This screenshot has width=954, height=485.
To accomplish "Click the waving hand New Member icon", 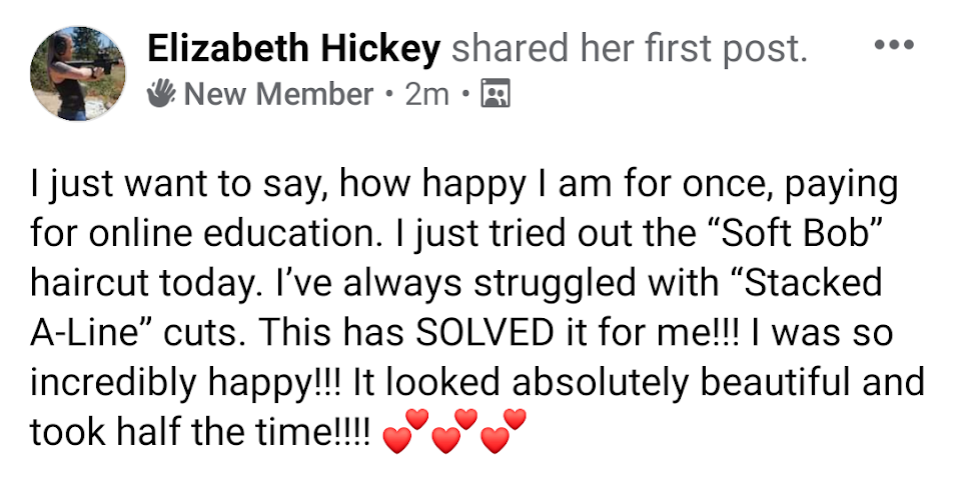I will point(162,94).
